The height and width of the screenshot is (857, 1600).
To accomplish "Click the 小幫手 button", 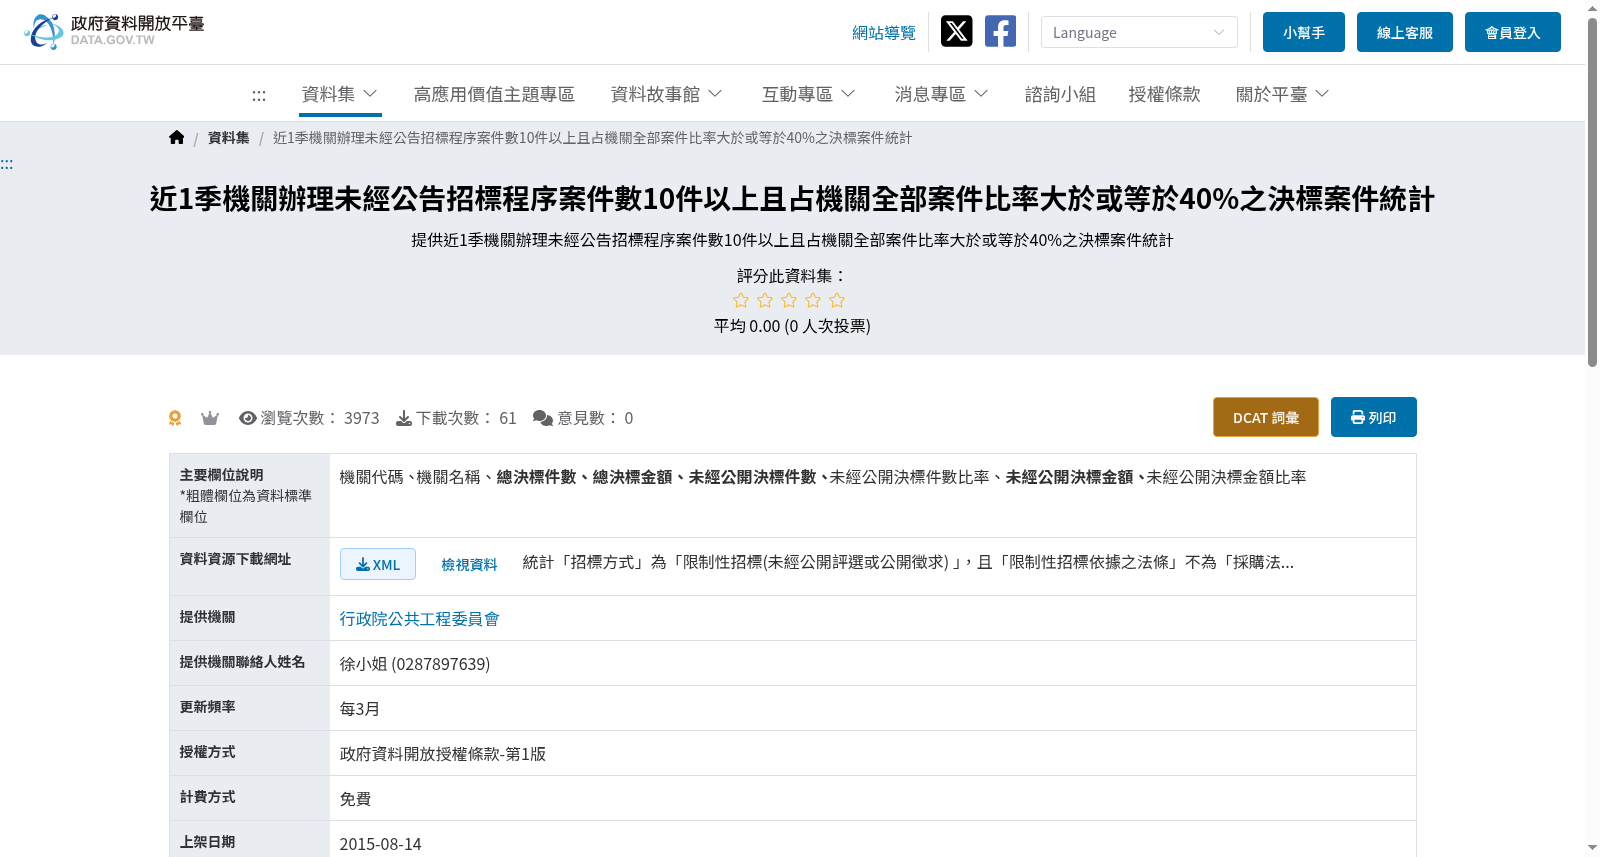I will (x=1304, y=32).
